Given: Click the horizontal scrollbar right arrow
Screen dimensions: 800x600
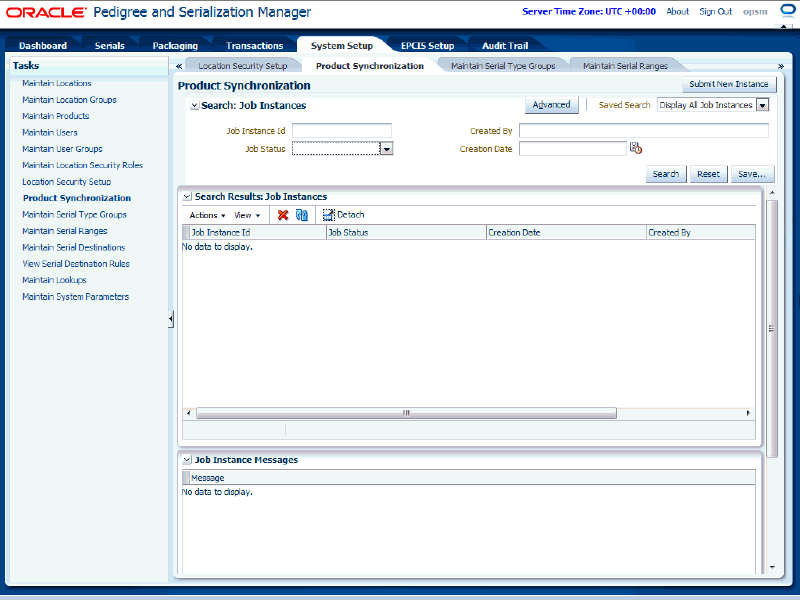Looking at the screenshot, I should coord(748,413).
